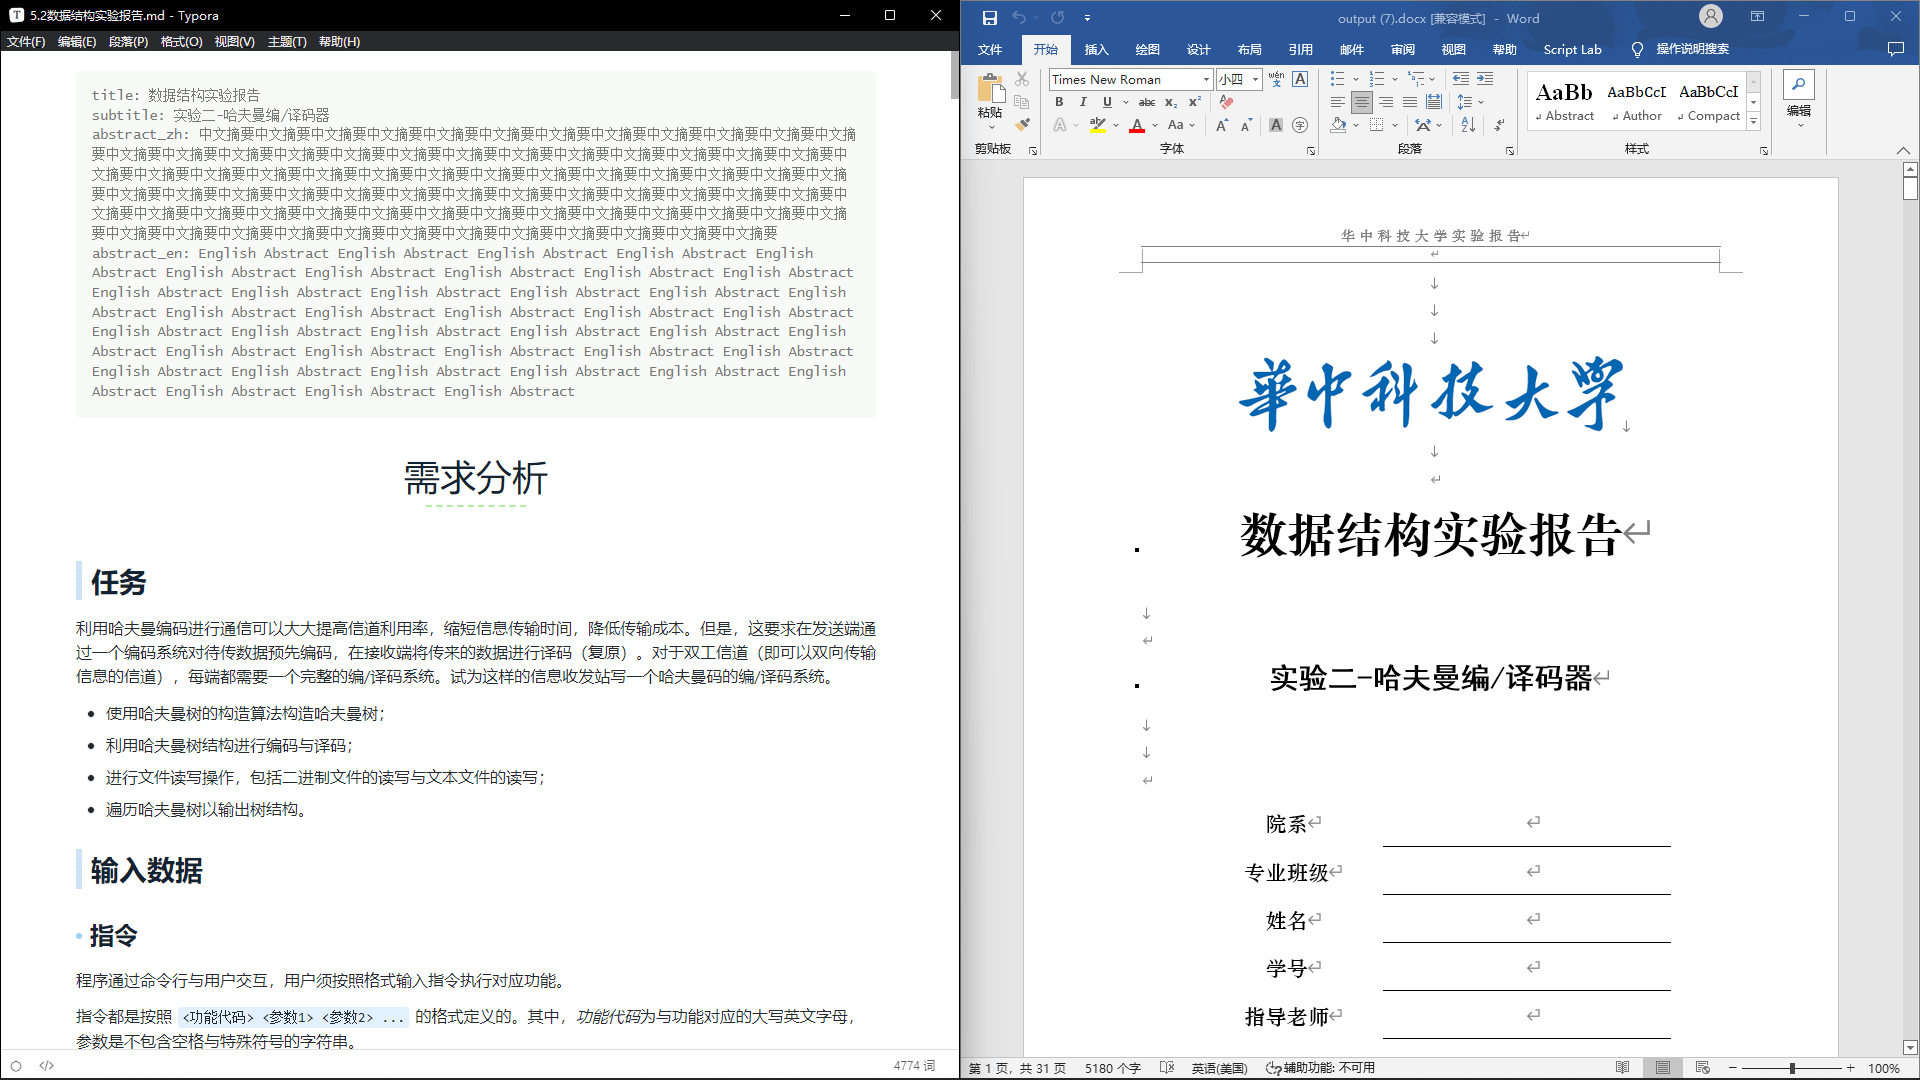Click the Save icon in Word
Screen dimensions: 1920x1080
pyautogui.click(x=989, y=18)
